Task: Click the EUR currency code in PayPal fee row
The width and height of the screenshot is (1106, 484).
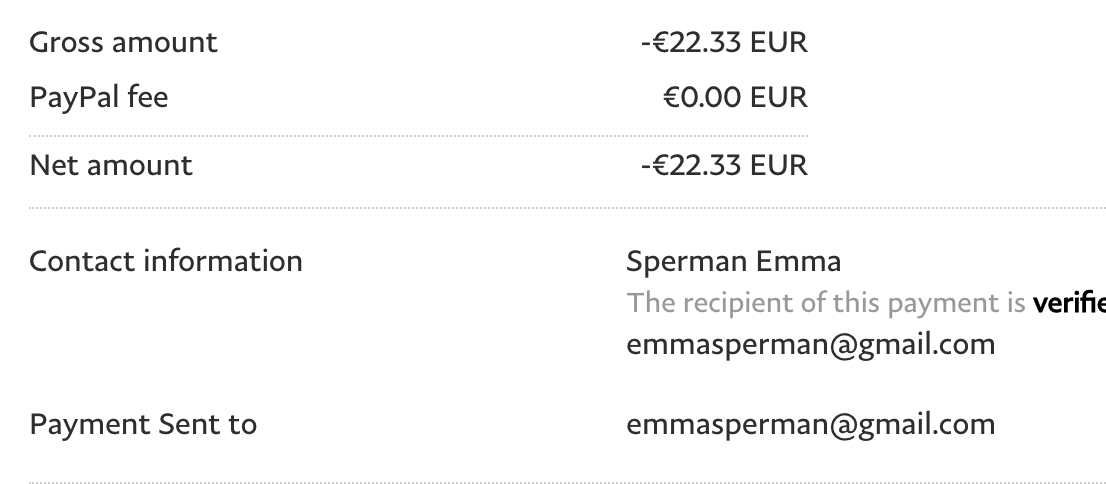Action: coord(778,98)
